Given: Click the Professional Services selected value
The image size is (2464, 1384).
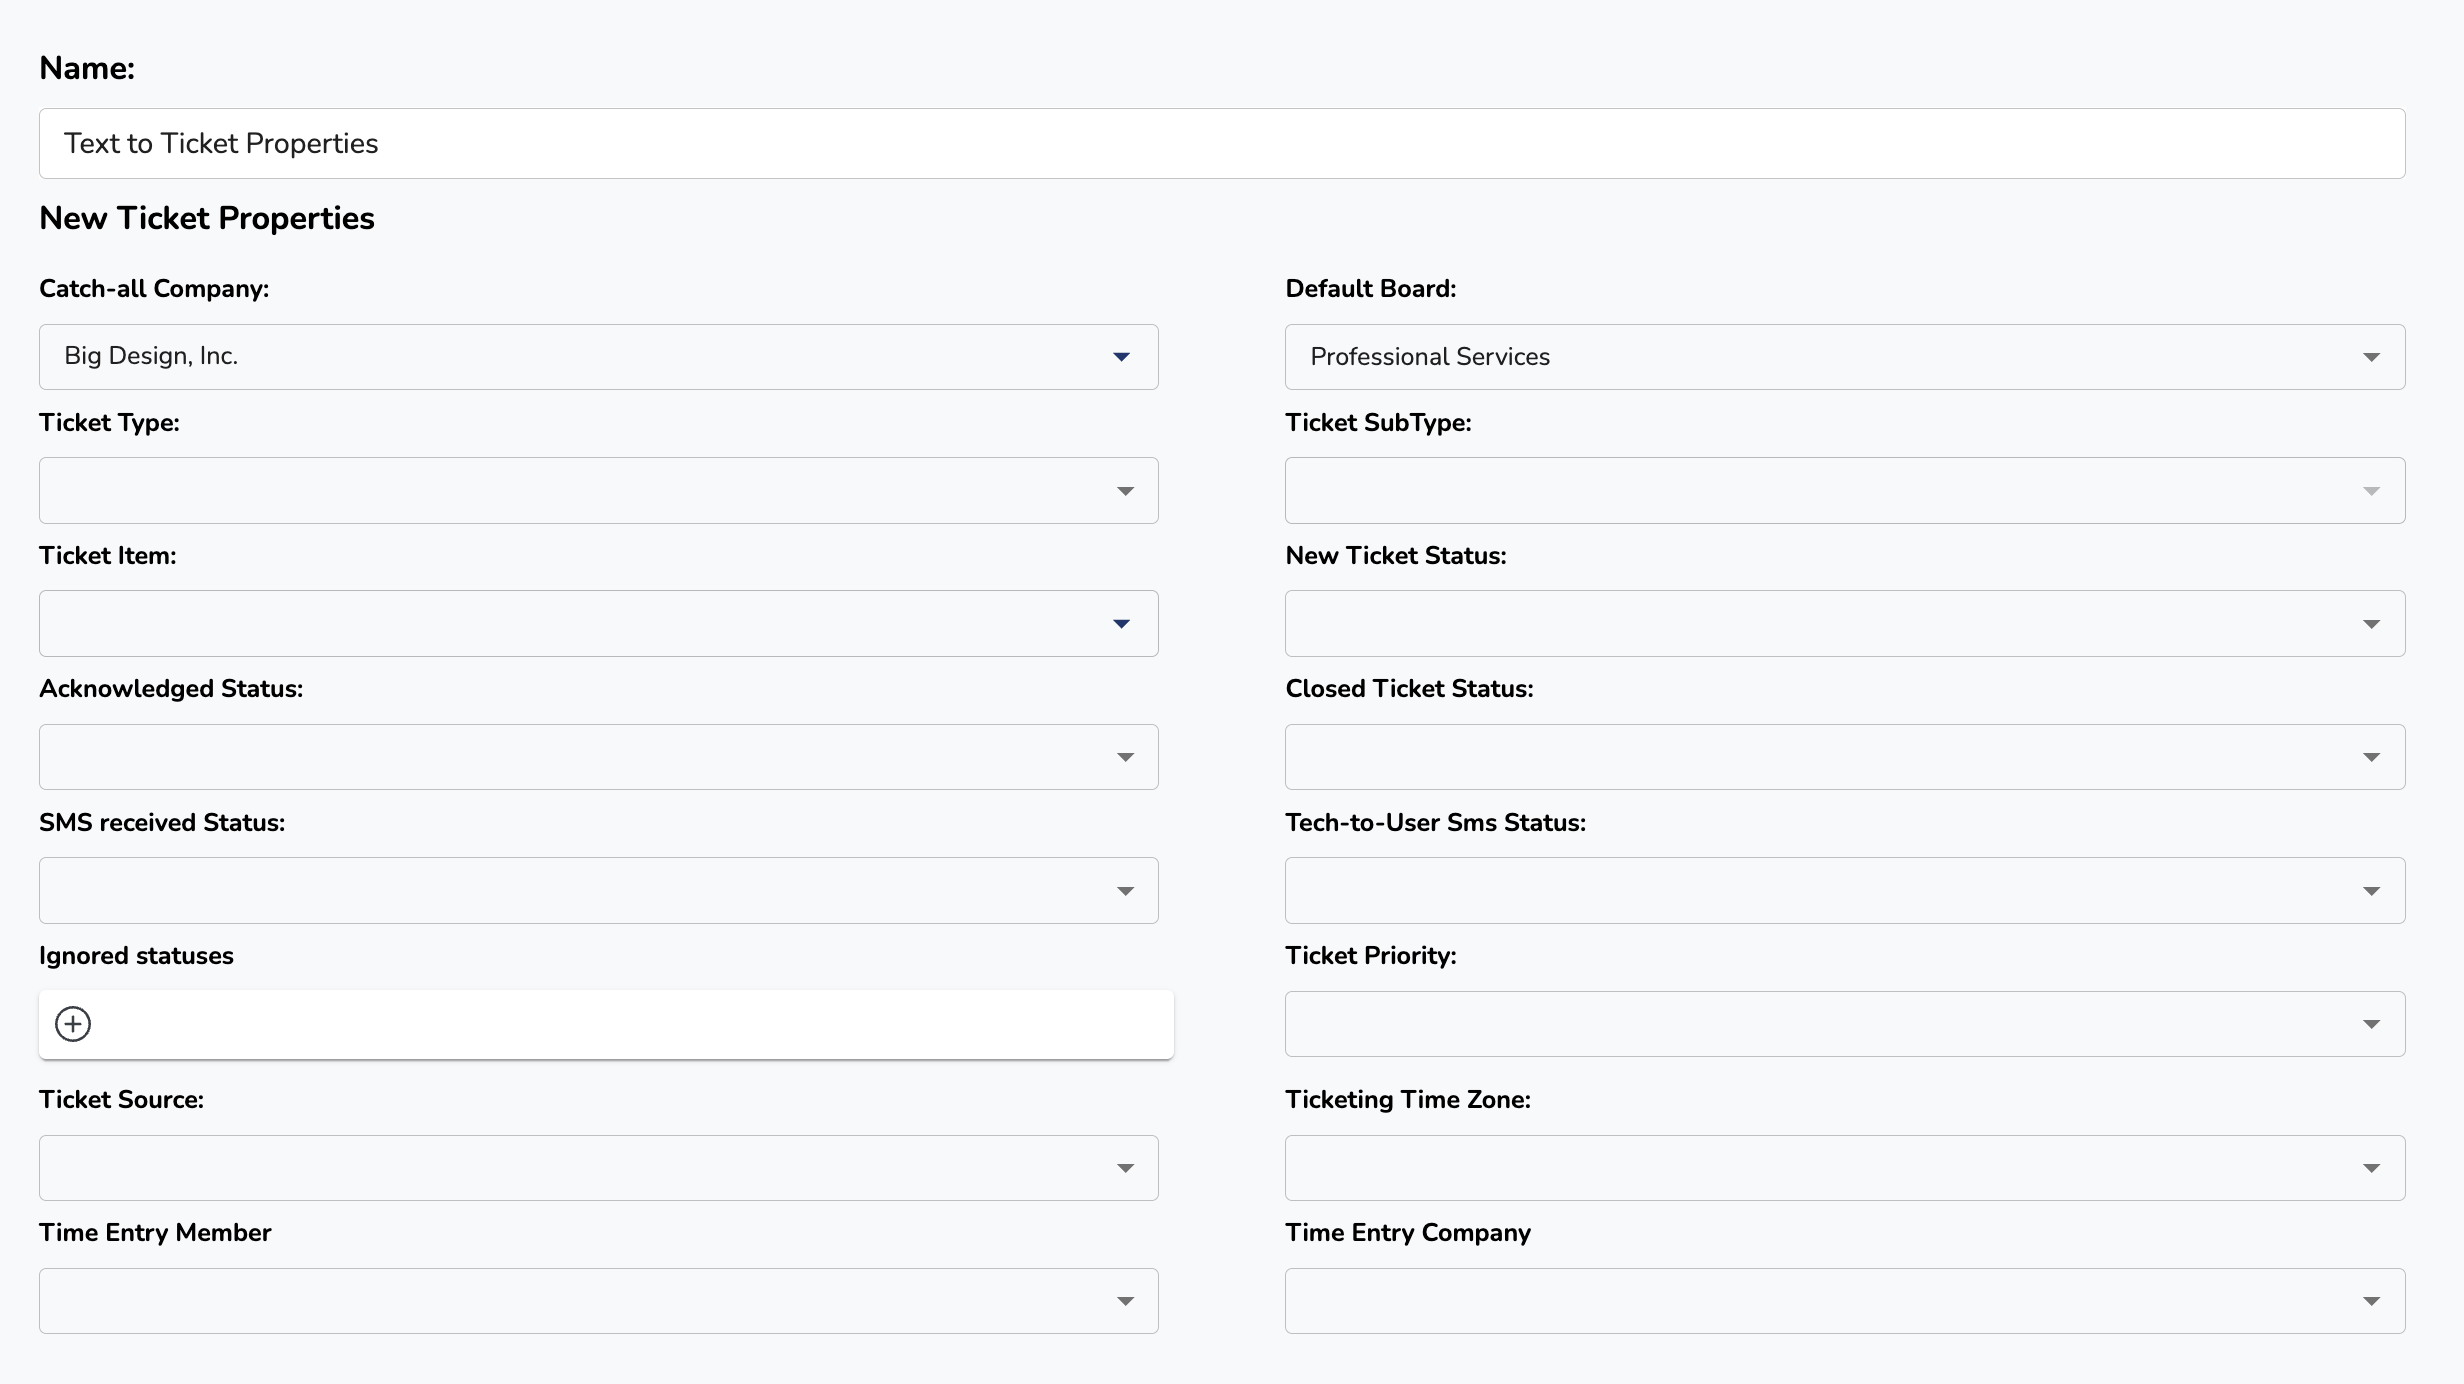Looking at the screenshot, I should pos(1429,357).
